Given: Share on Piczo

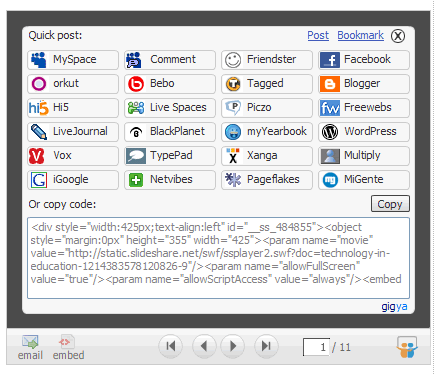Looking at the screenshot, I should pos(267,108).
